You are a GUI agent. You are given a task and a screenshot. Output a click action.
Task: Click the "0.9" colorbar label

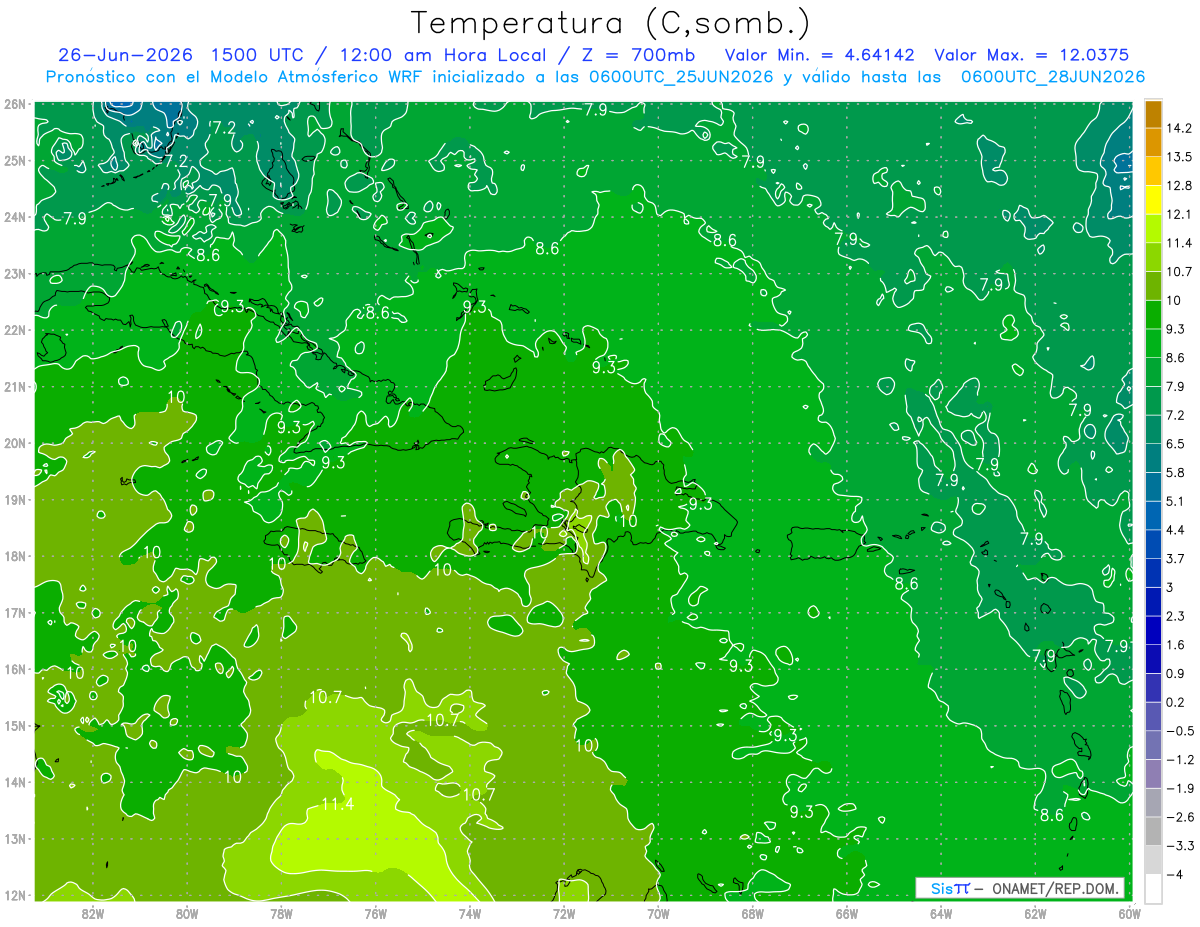(x=1176, y=673)
